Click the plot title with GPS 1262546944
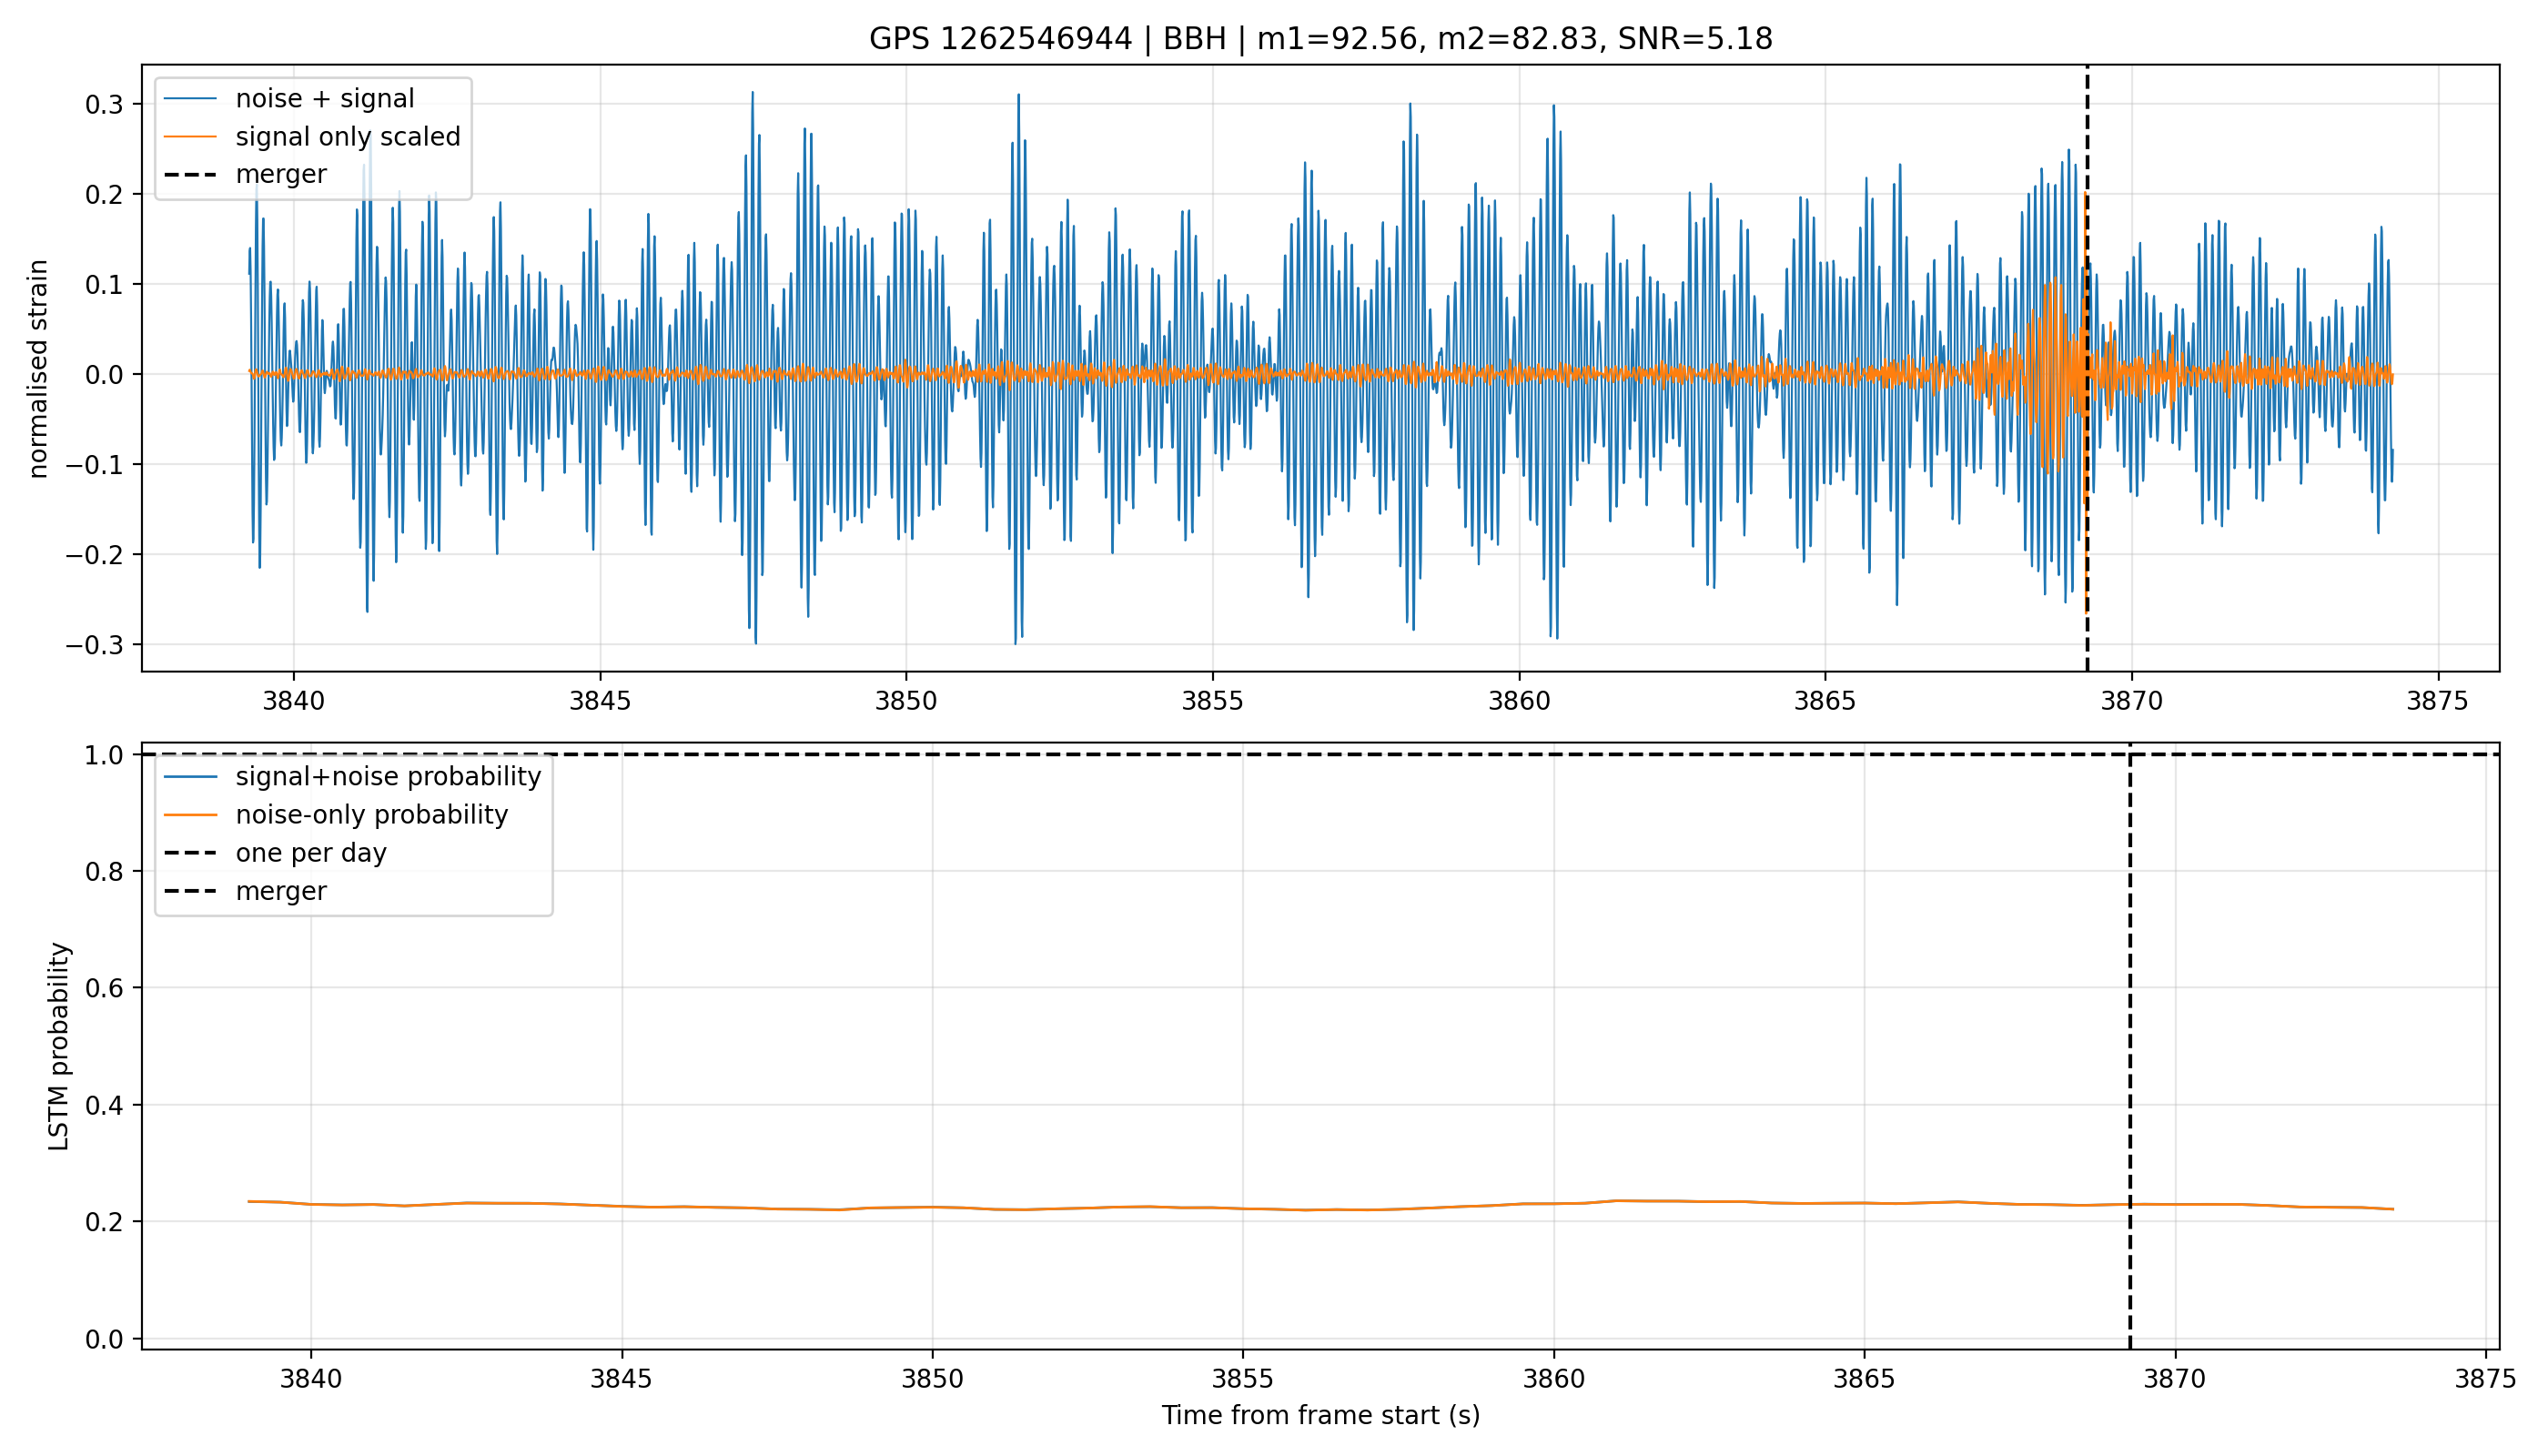The width and height of the screenshot is (2548, 1456). click(x=1320, y=39)
